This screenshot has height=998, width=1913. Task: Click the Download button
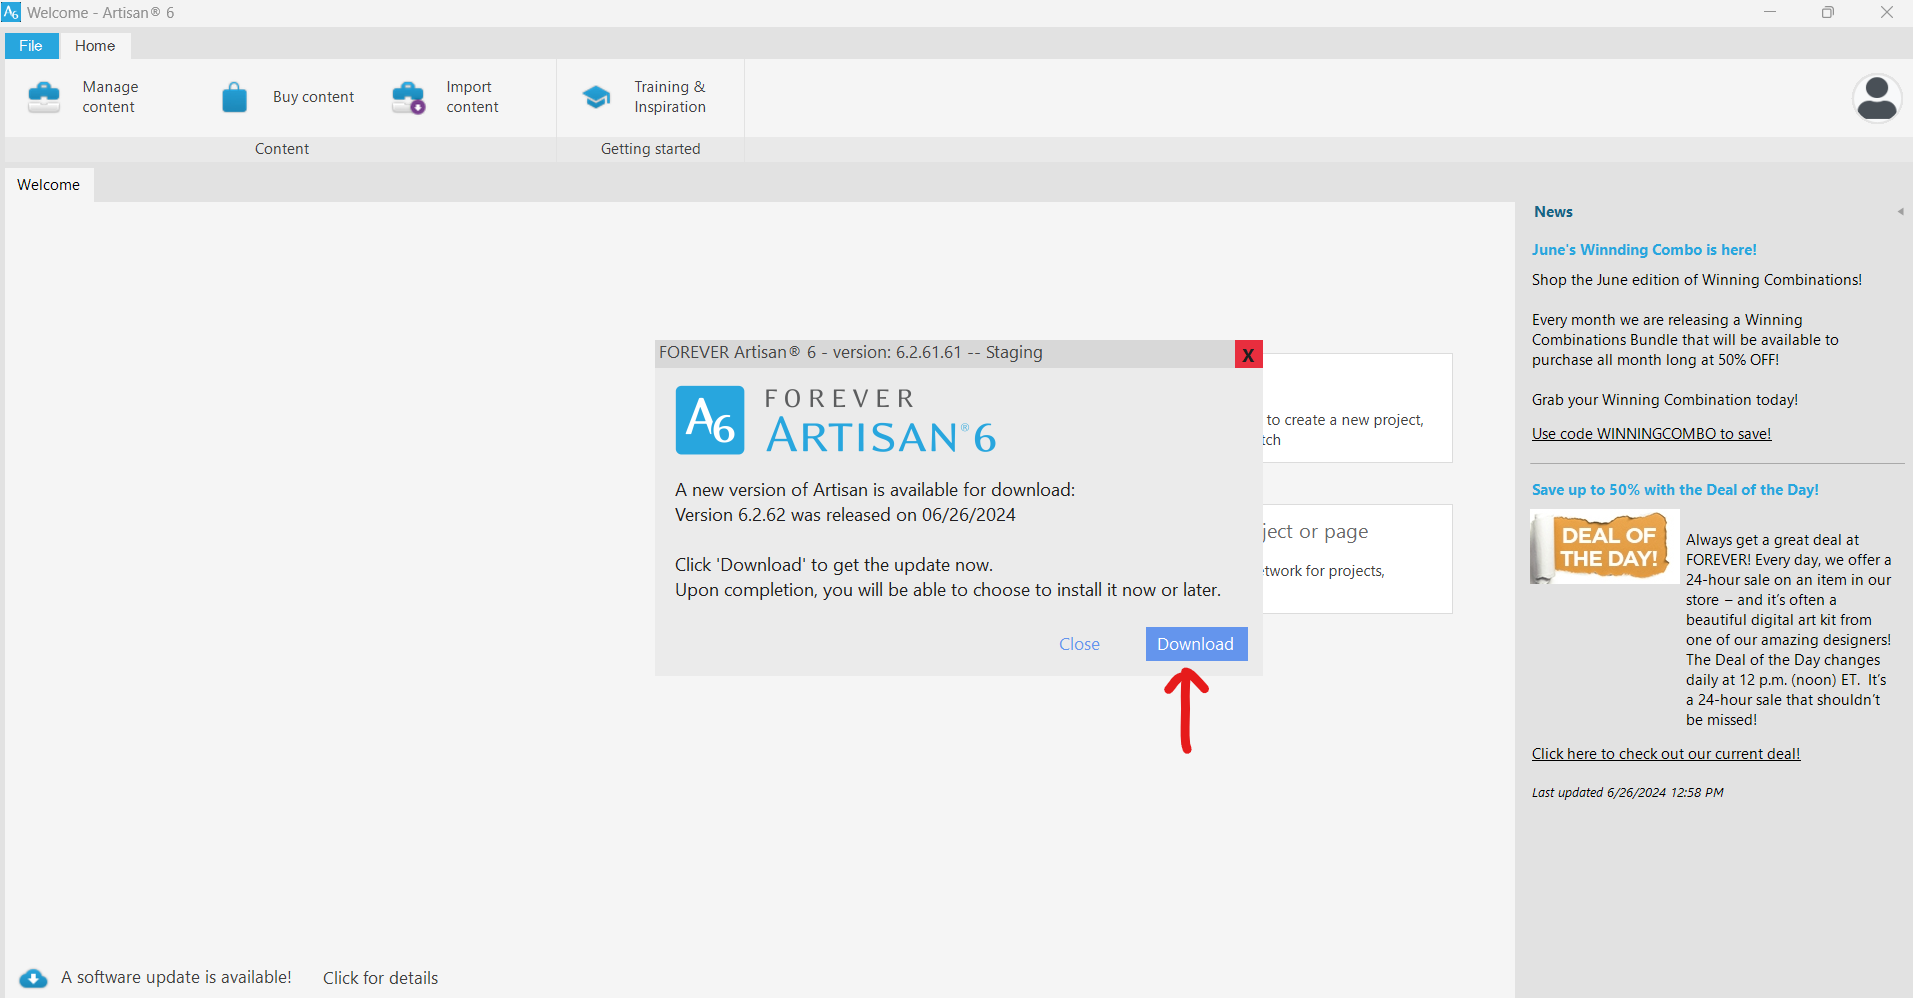pos(1196,644)
